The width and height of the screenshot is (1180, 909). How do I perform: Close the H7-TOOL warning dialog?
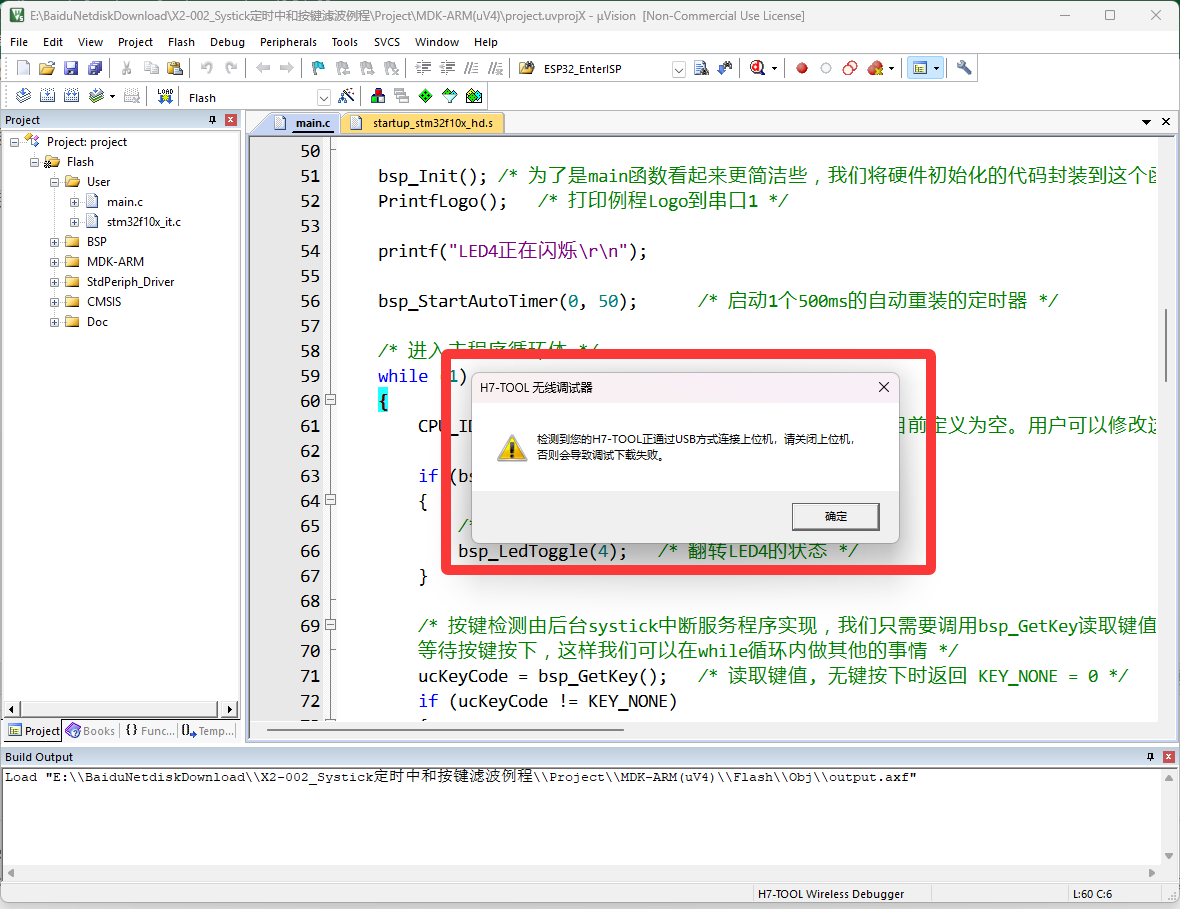point(883,387)
